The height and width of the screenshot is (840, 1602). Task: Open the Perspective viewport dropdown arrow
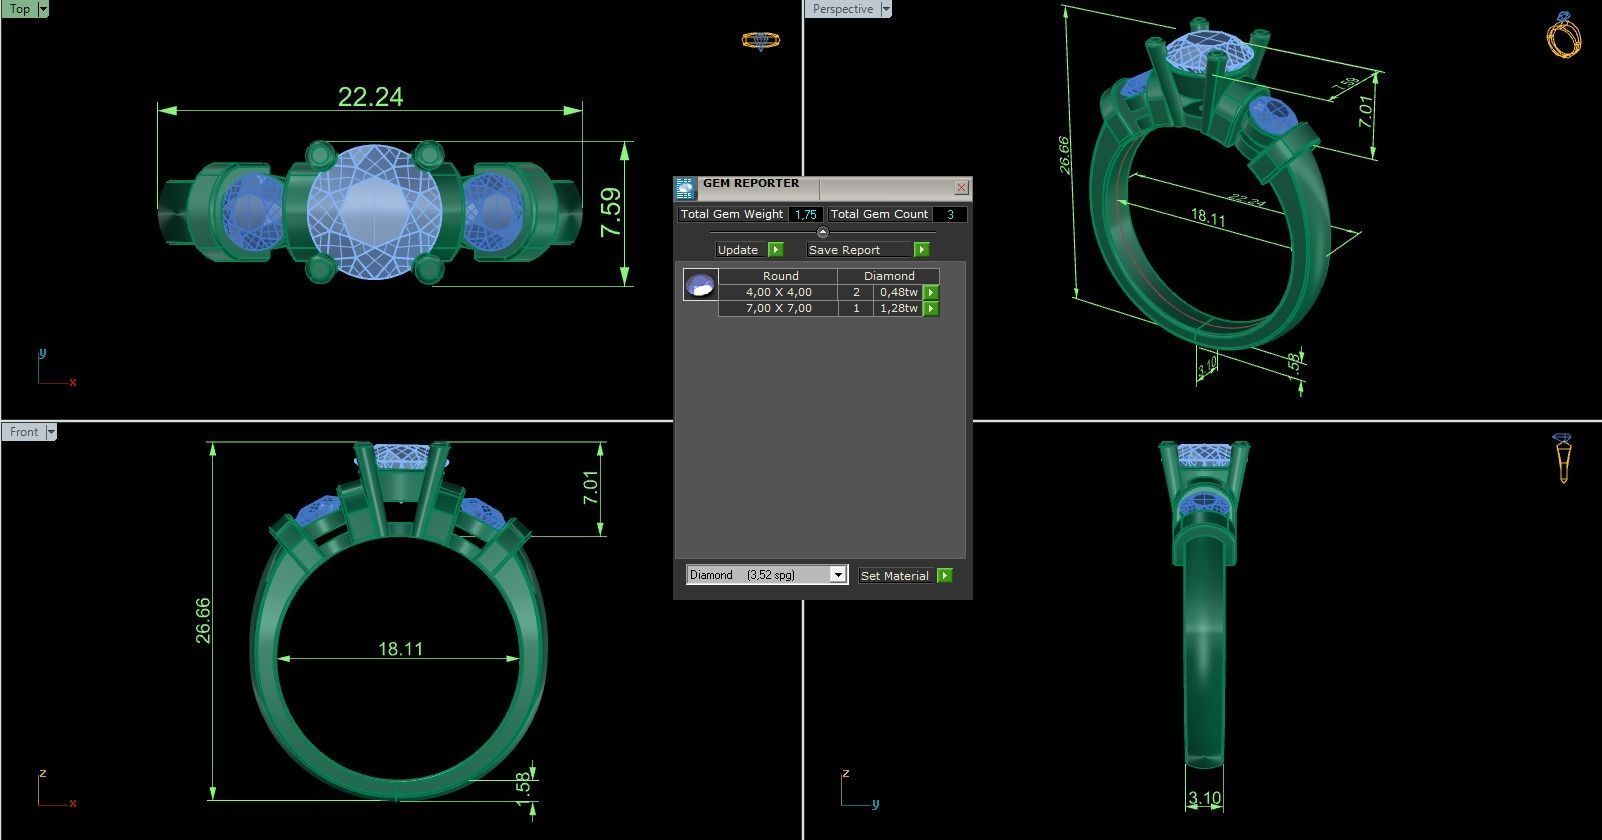(x=886, y=9)
